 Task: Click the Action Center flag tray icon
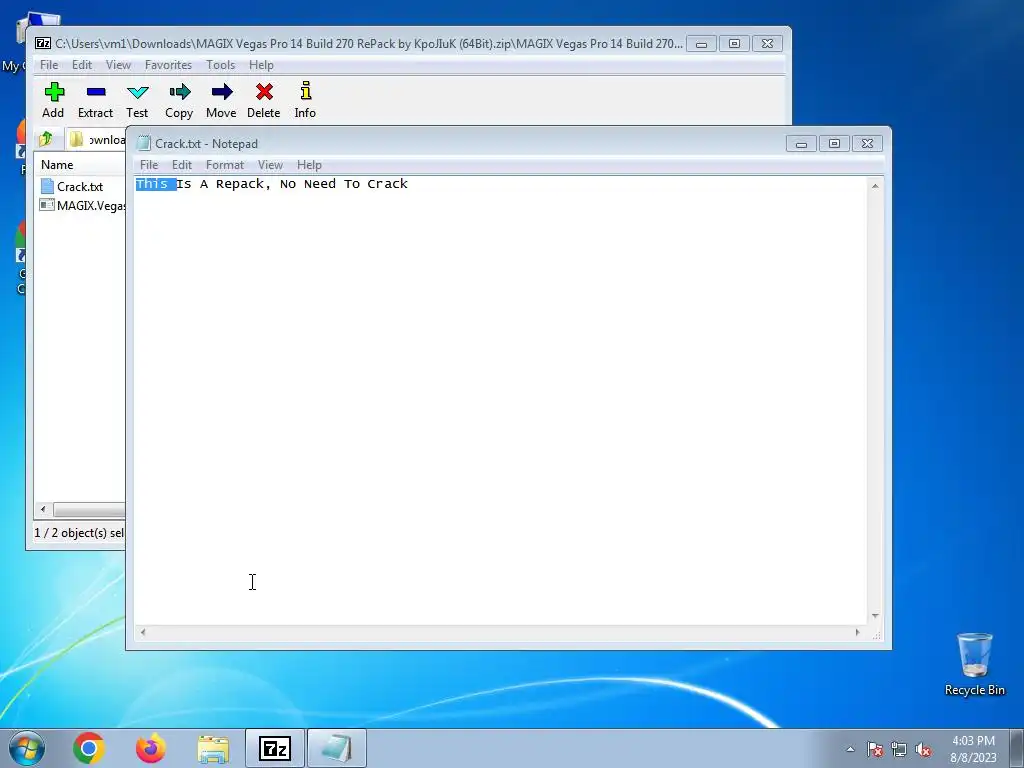[875, 749]
